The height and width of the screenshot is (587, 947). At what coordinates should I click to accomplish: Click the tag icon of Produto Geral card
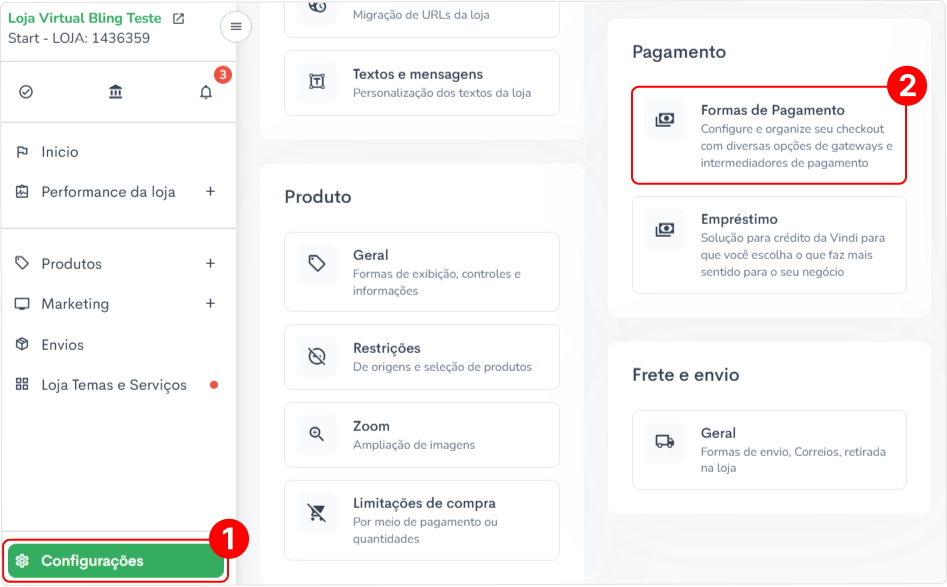click(317, 263)
